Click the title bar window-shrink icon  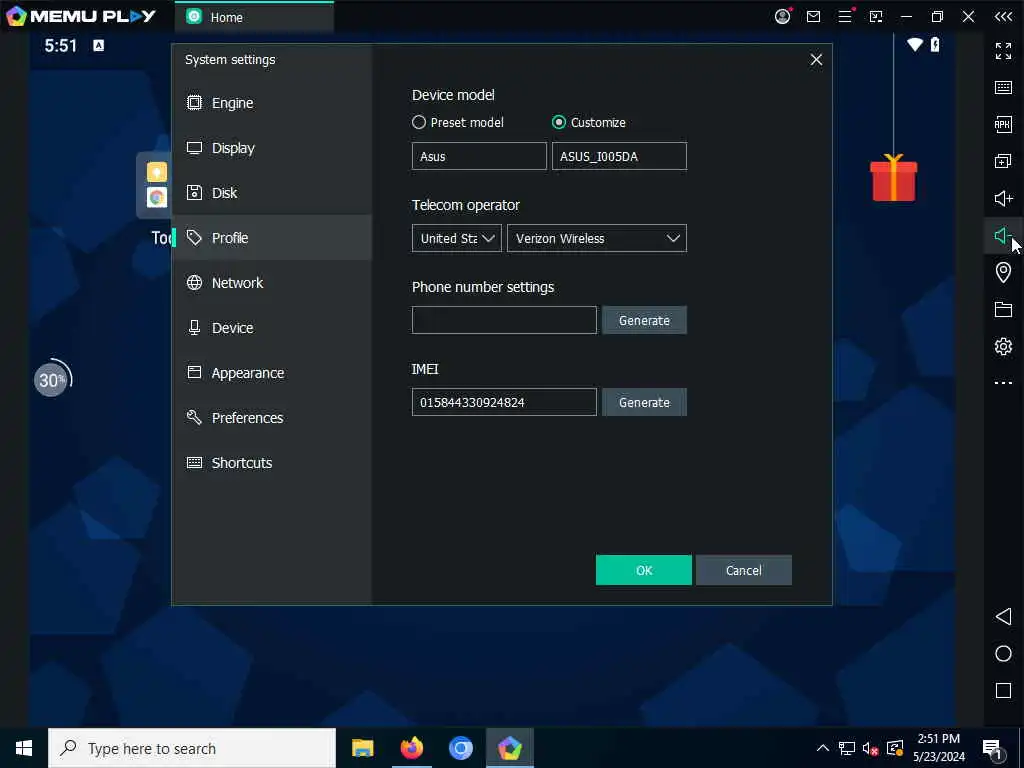coord(876,17)
